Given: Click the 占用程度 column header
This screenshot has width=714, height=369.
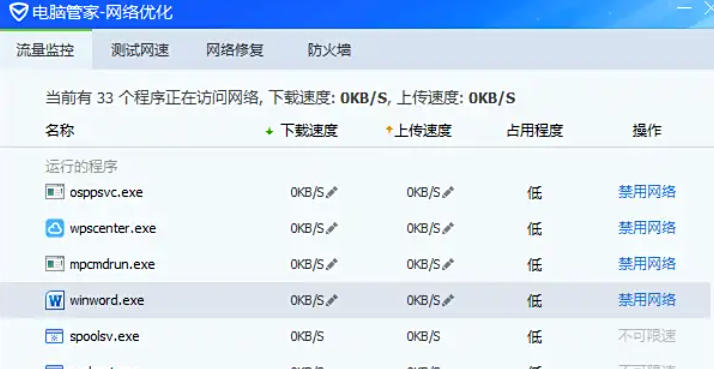Looking at the screenshot, I should [535, 131].
